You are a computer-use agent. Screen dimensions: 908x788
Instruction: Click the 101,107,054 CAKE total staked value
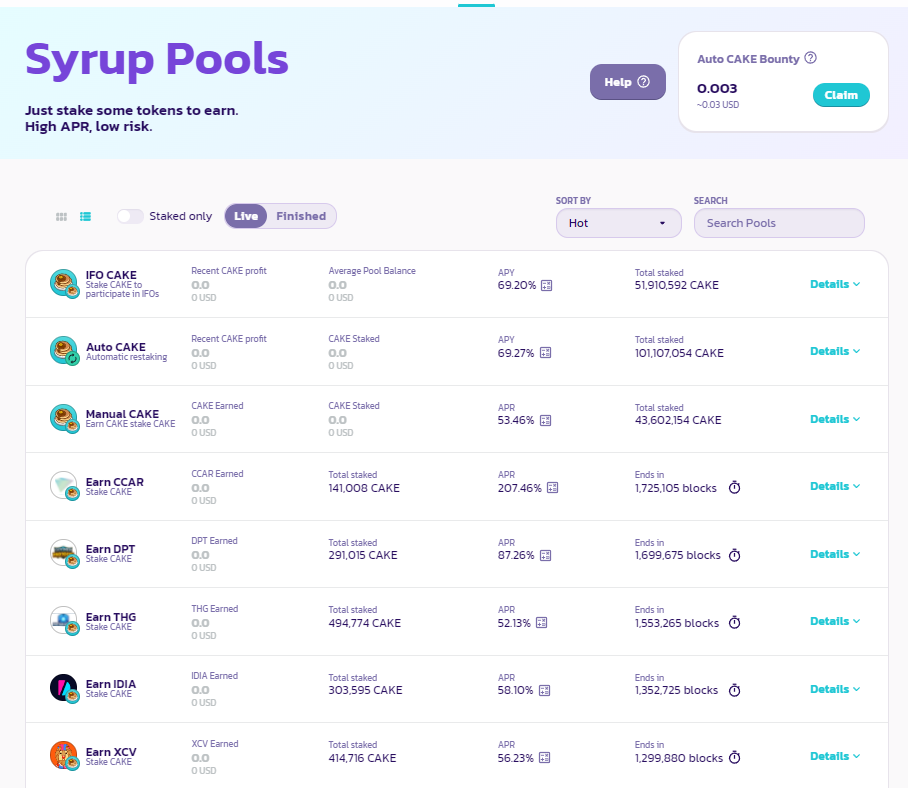(679, 353)
